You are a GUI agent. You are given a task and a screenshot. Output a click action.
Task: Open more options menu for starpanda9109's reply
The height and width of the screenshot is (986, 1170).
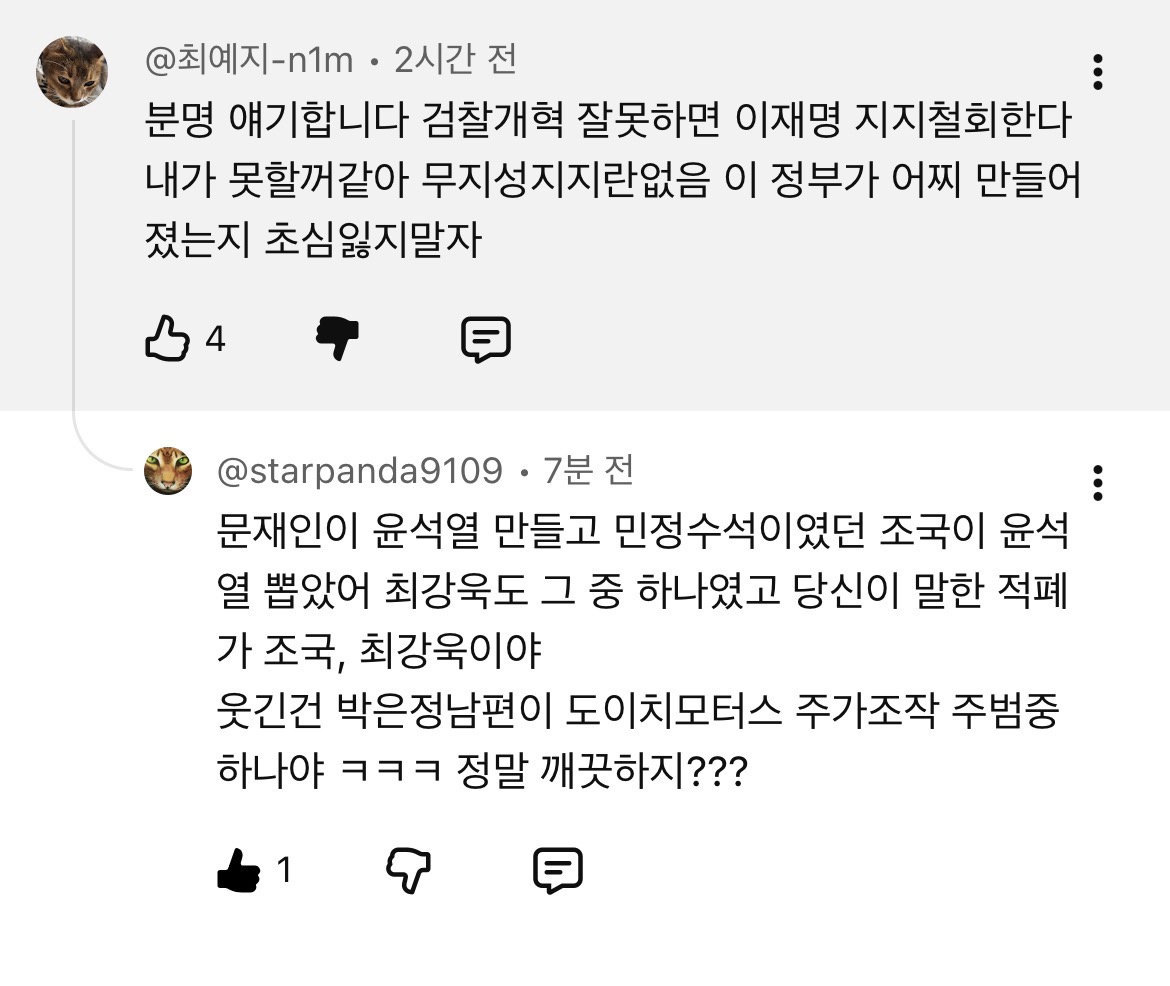tap(1098, 483)
